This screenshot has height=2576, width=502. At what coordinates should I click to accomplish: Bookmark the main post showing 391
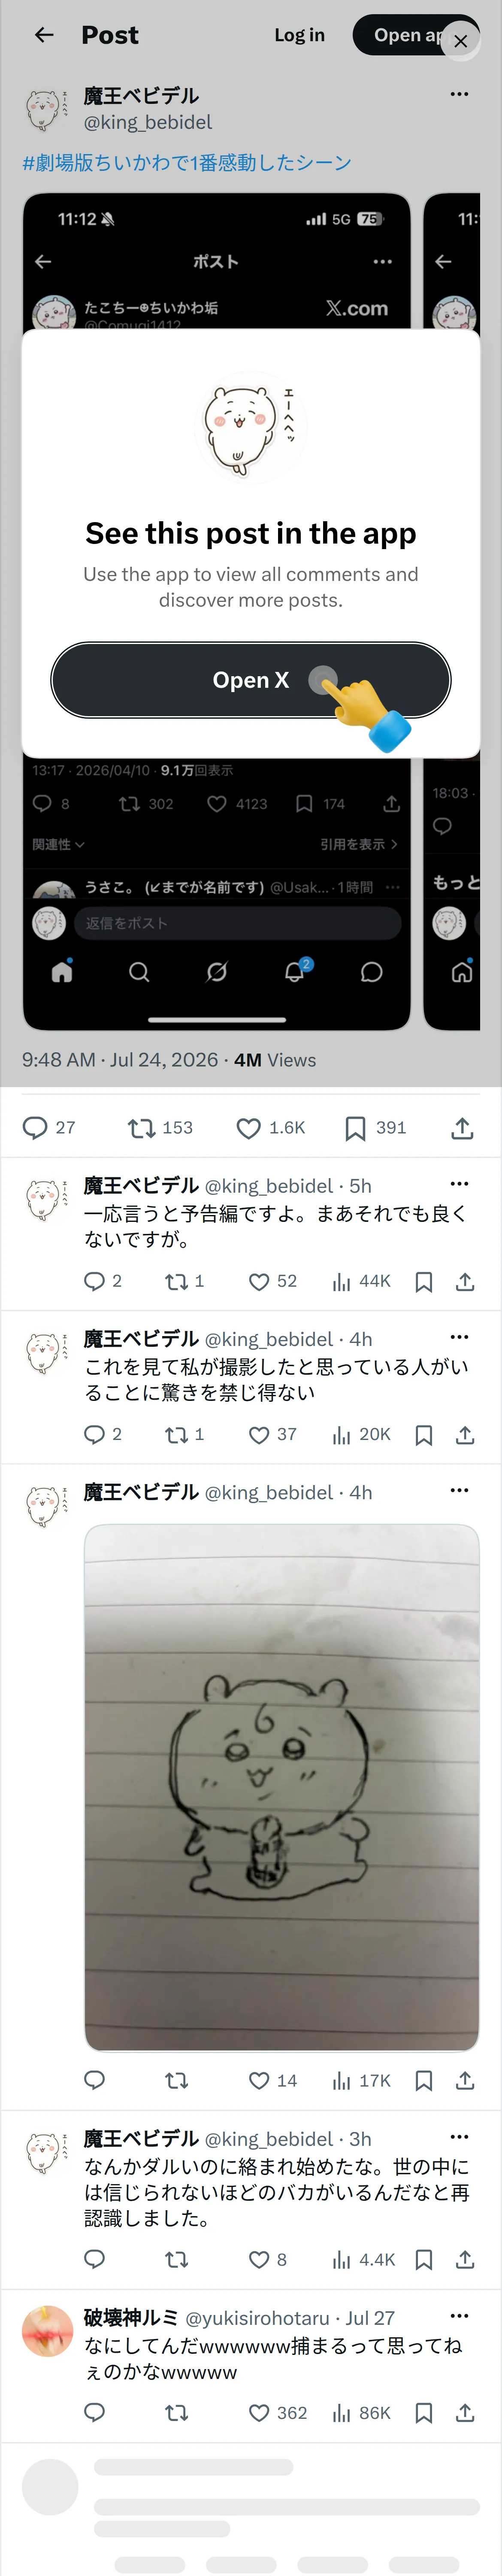[x=375, y=1128]
